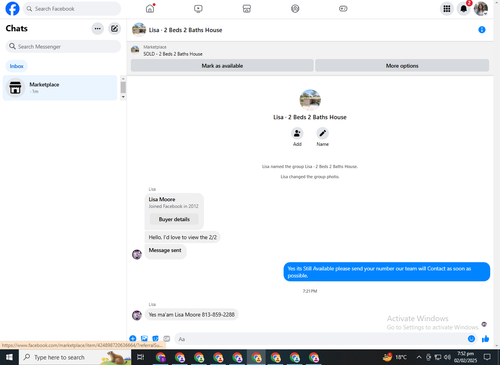This screenshot has width=500, height=365.
Task: Open Buyer details for Lisa Moore
Action: (x=174, y=219)
